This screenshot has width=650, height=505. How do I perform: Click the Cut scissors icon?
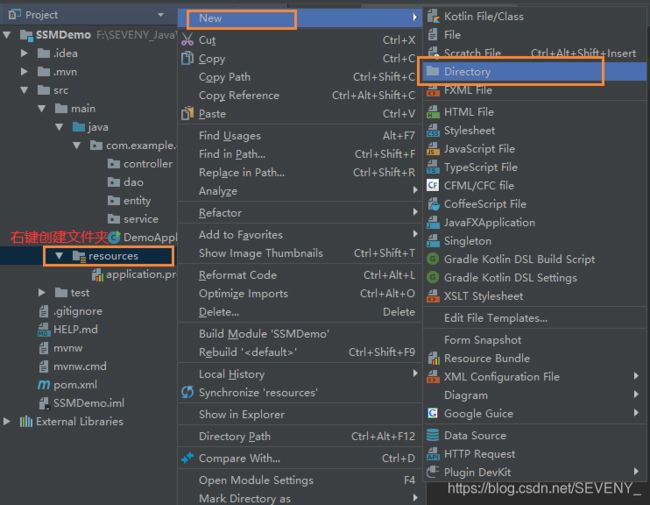tap(187, 40)
